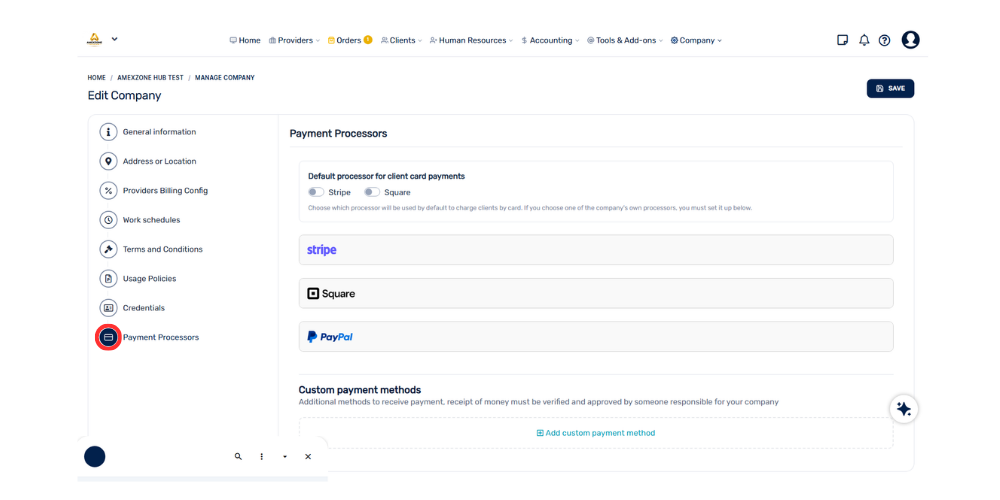Click the SAVE button

(x=890, y=89)
